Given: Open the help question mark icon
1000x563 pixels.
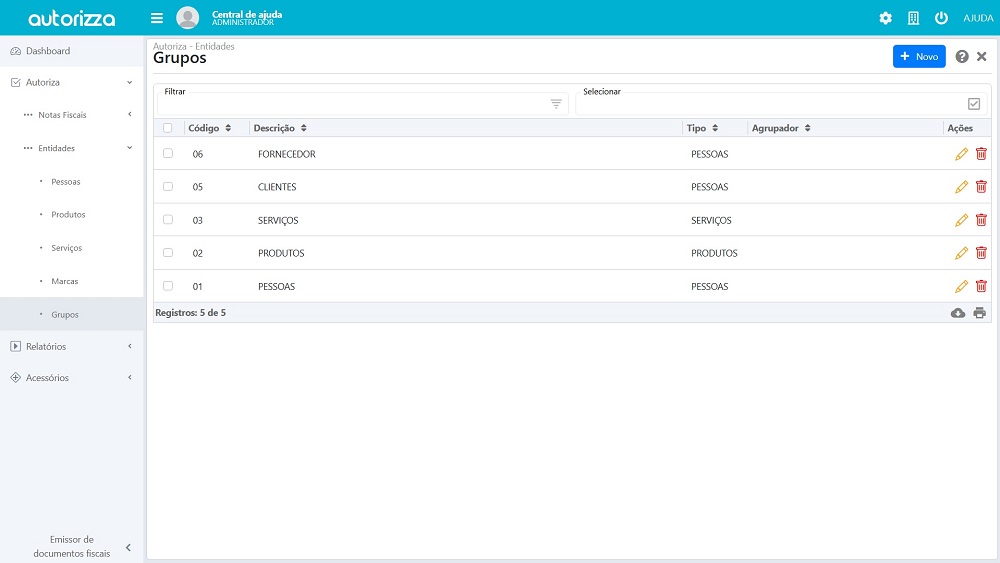Looking at the screenshot, I should pos(962,57).
